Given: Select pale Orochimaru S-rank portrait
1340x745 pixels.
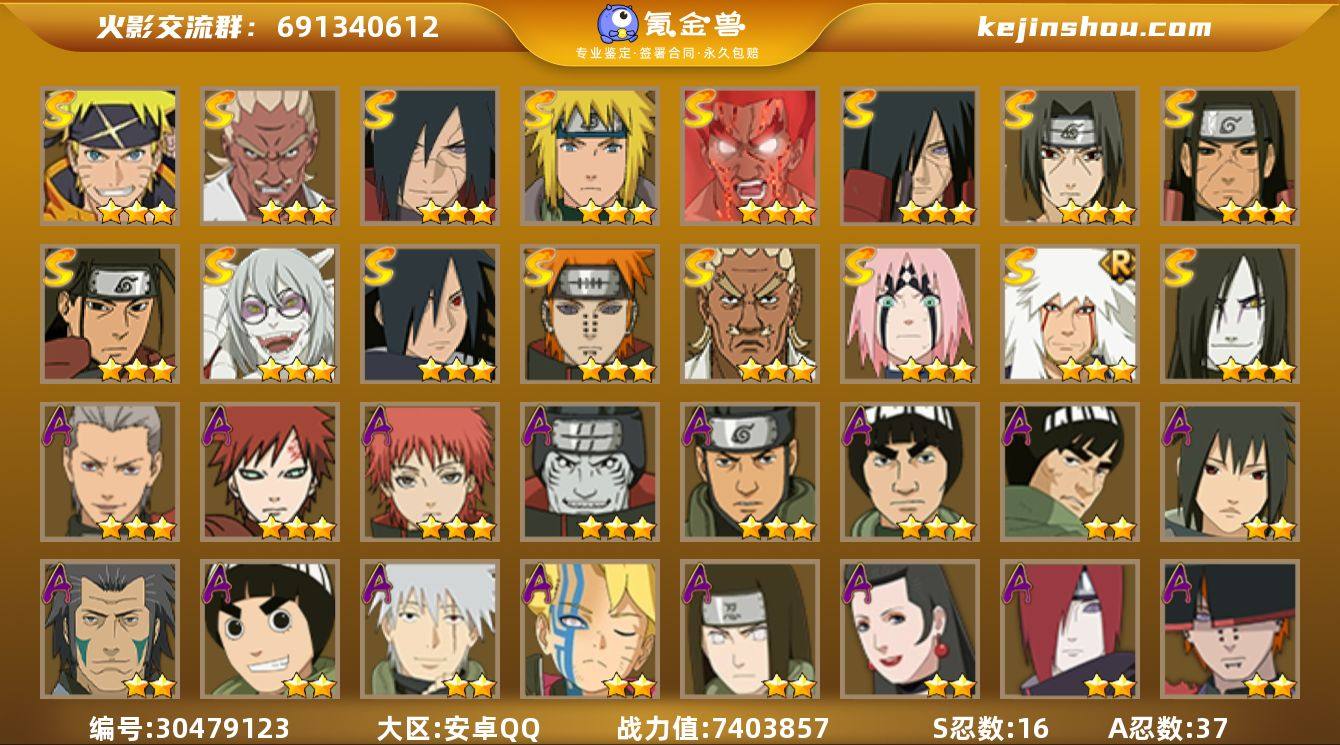Looking at the screenshot, I should pyautogui.click(x=1230, y=314).
